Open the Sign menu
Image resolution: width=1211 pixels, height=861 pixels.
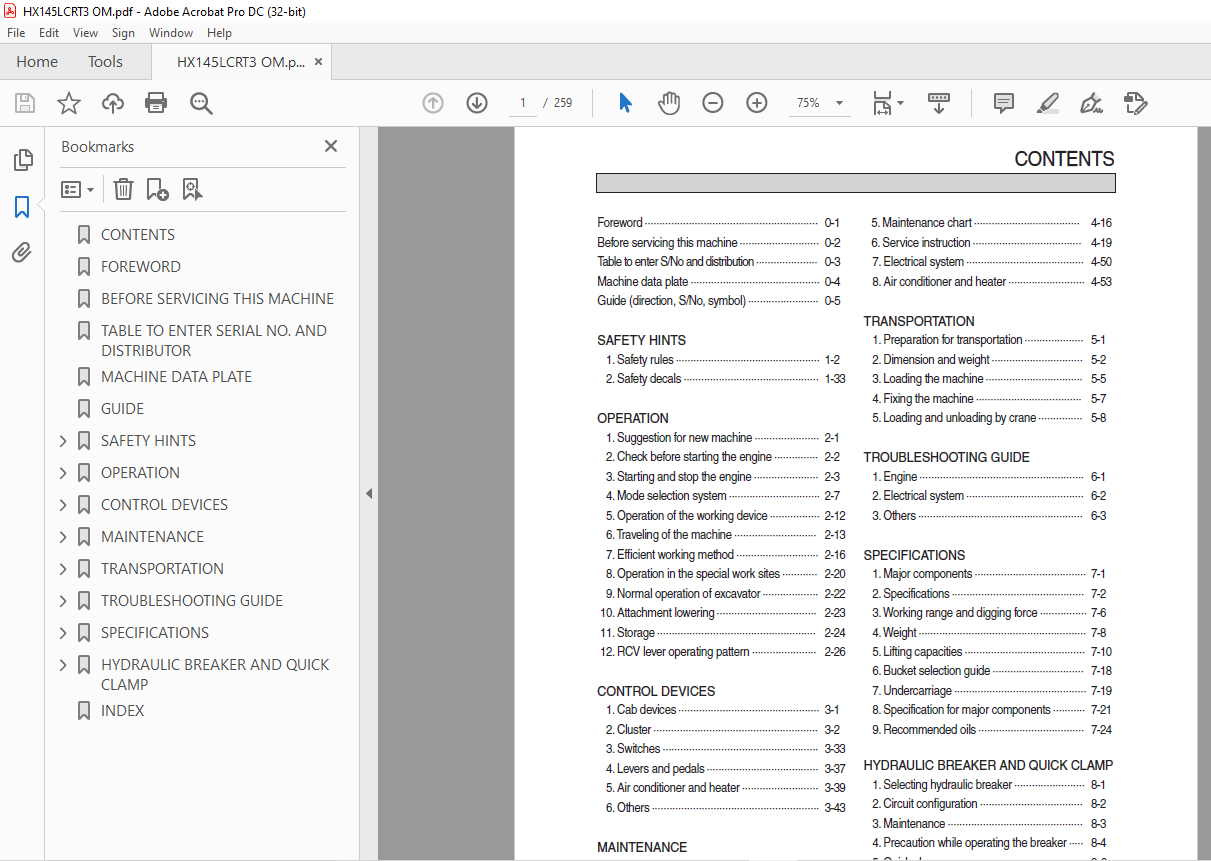pos(123,33)
